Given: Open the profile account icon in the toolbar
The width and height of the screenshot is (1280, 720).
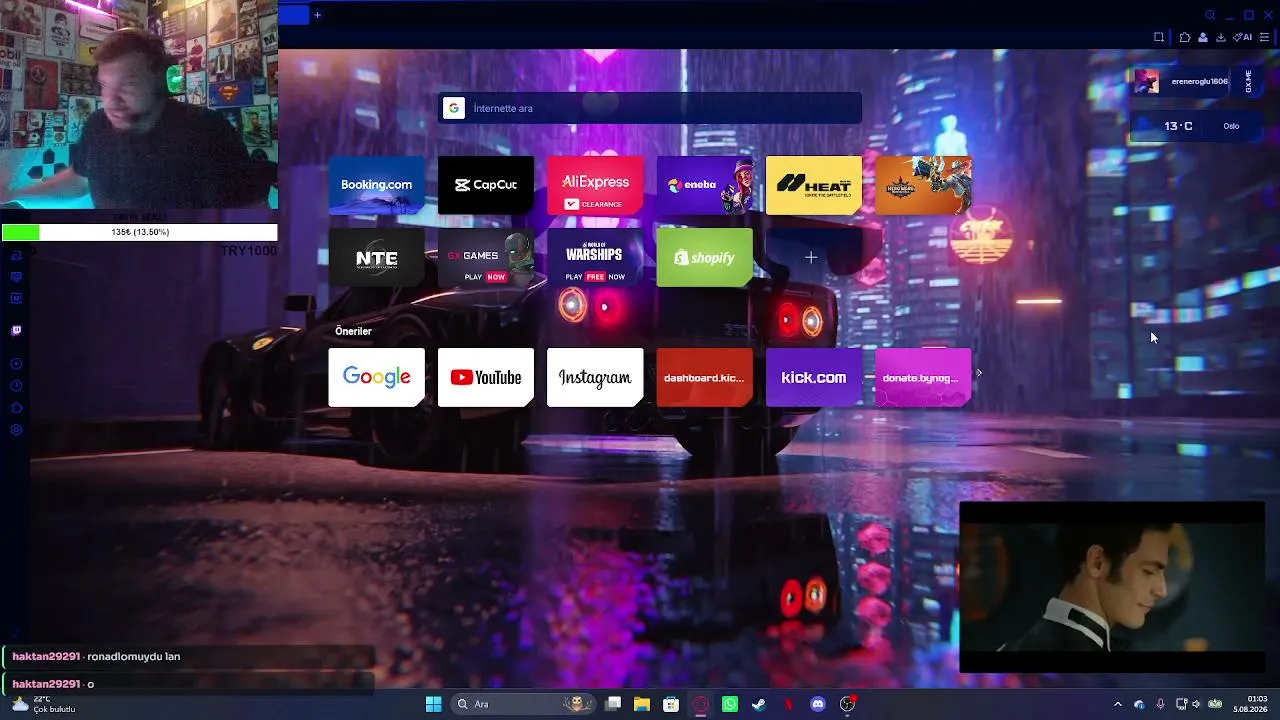Looking at the screenshot, I should [x=1203, y=37].
